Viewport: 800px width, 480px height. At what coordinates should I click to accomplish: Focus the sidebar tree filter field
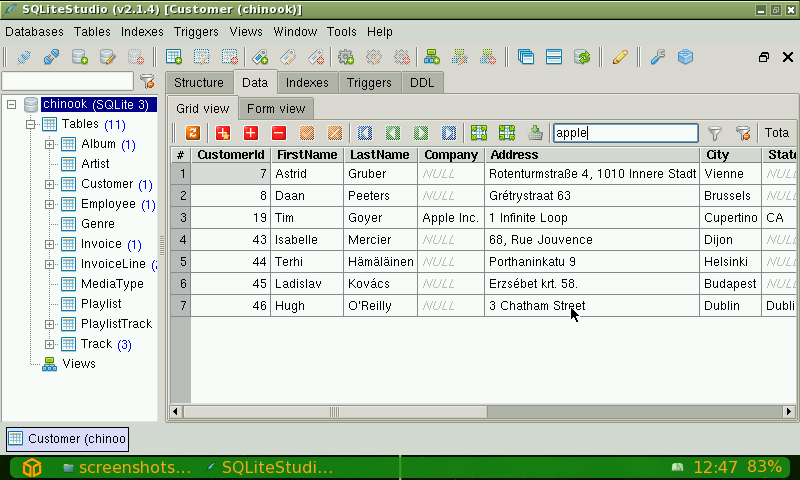(67, 81)
